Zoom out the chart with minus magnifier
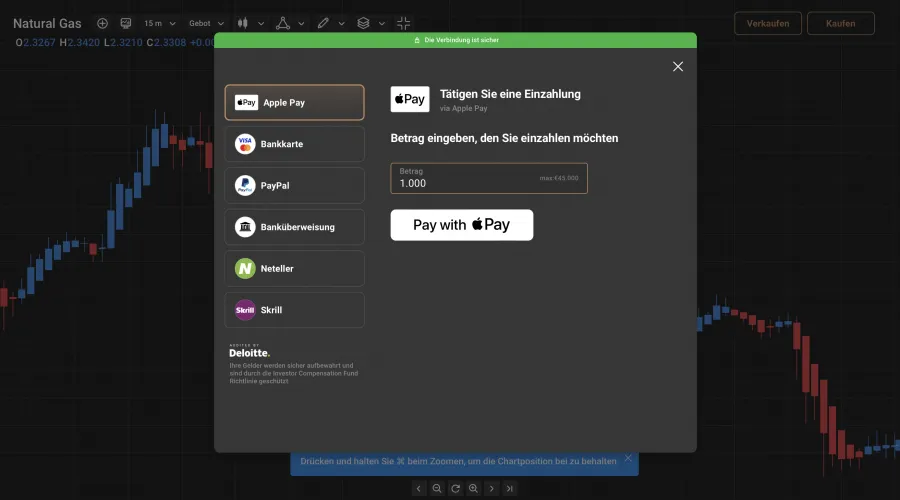 (437, 488)
